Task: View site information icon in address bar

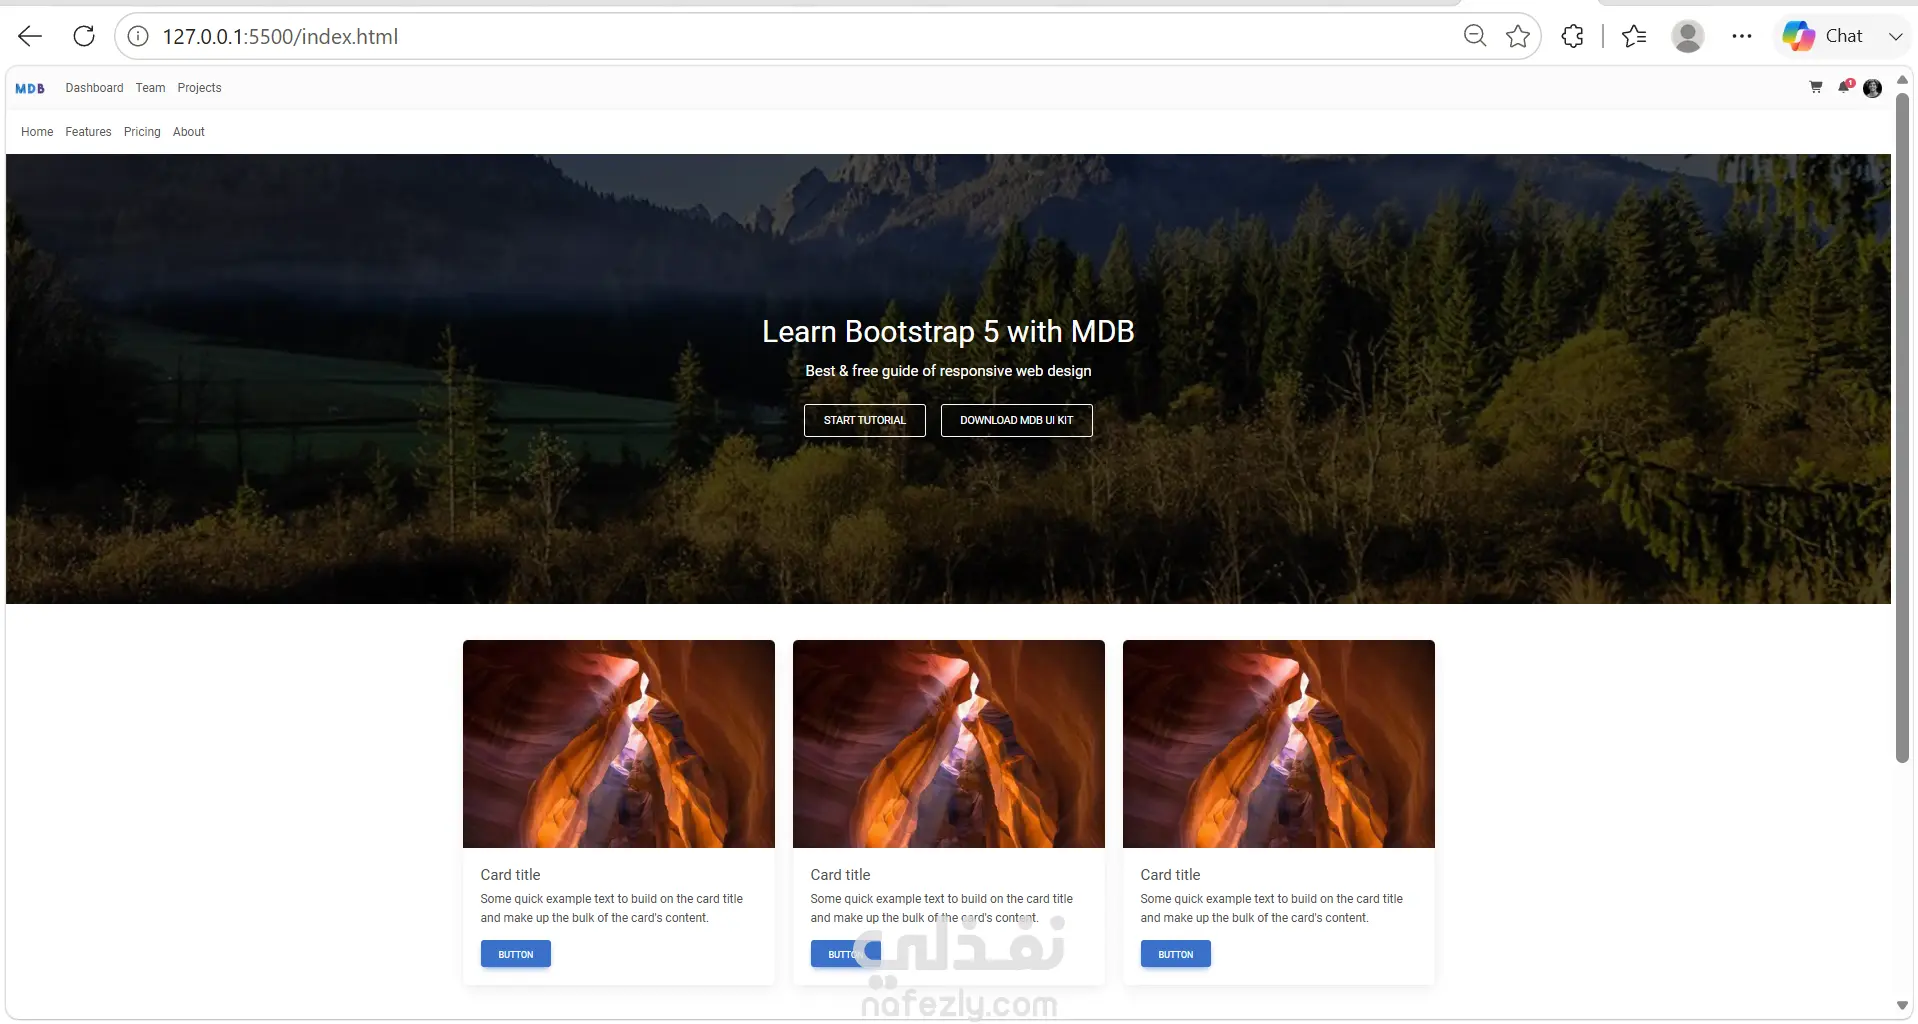Action: tap(138, 37)
